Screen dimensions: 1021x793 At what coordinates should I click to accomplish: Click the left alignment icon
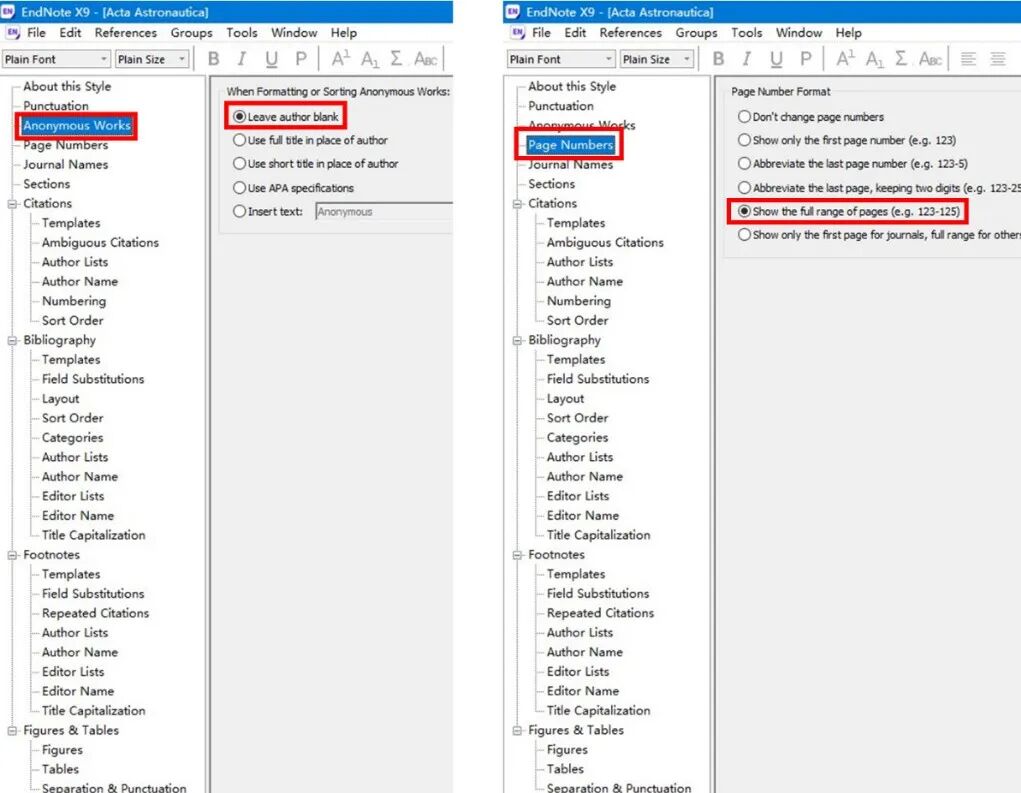[969, 59]
